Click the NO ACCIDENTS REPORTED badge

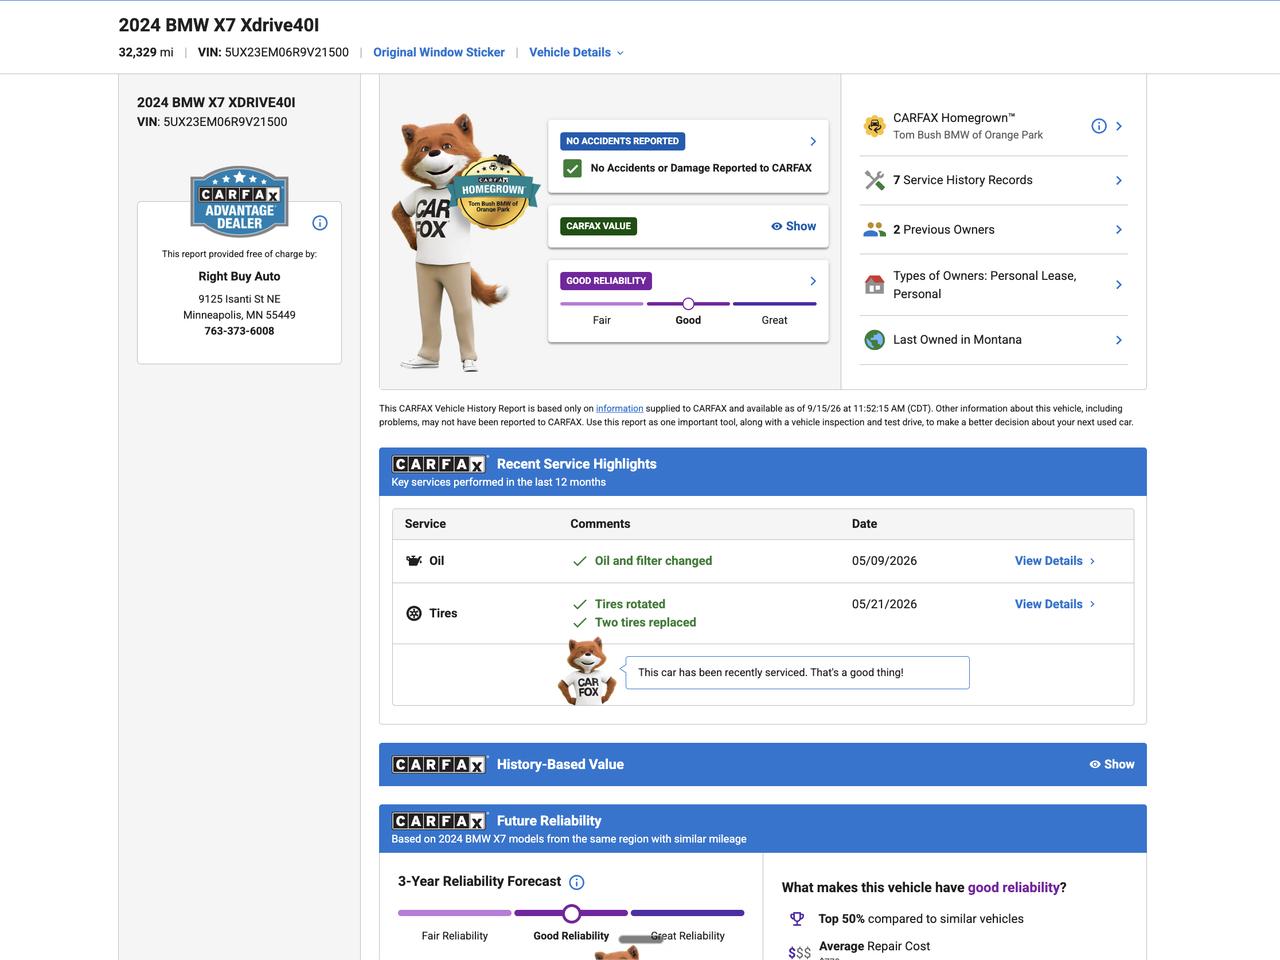point(622,141)
